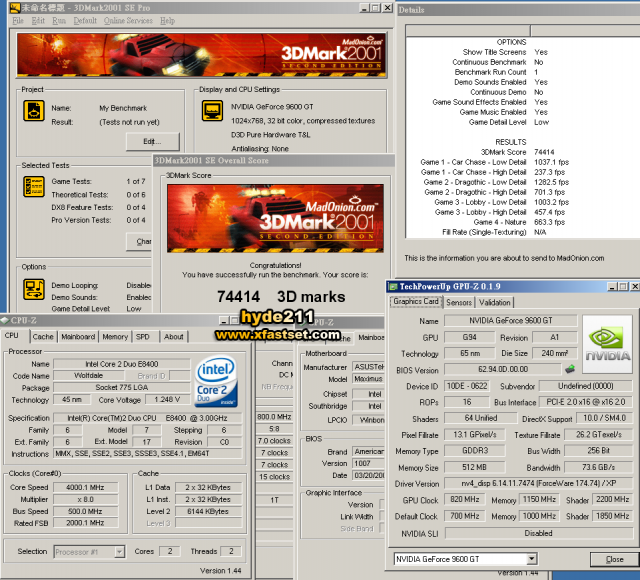Click the Multiplier x 8.0 field
The height and width of the screenshot is (580, 640).
tap(85, 499)
